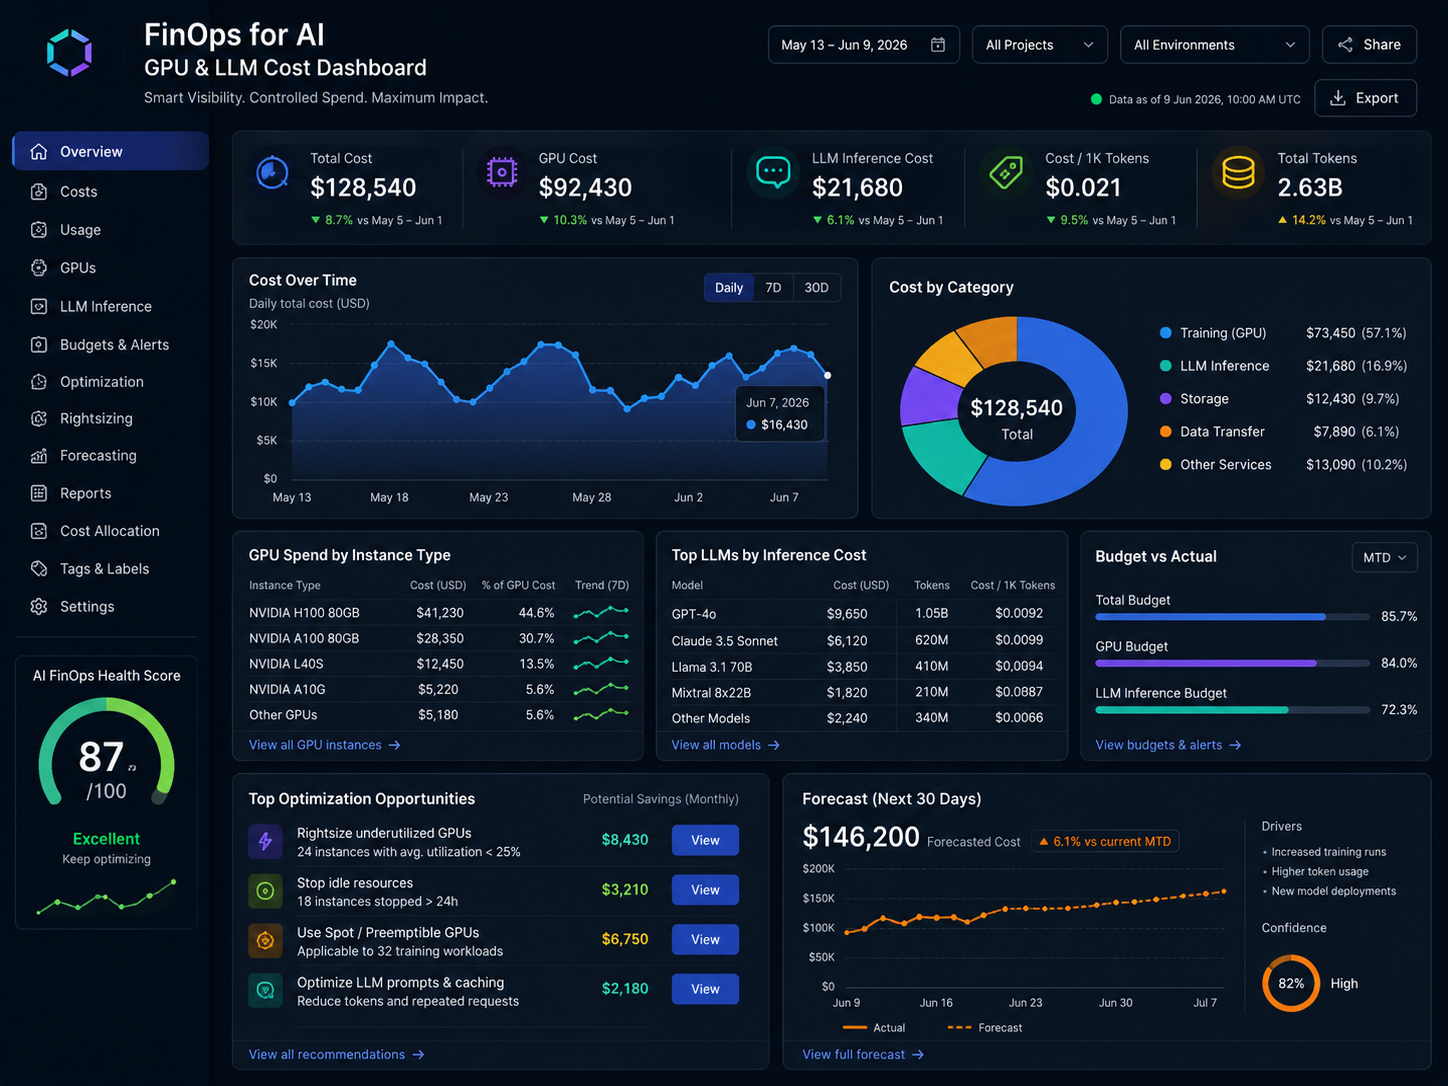1448x1086 pixels.
Task: Click the Storage purple legend dot
Action: click(x=1165, y=399)
